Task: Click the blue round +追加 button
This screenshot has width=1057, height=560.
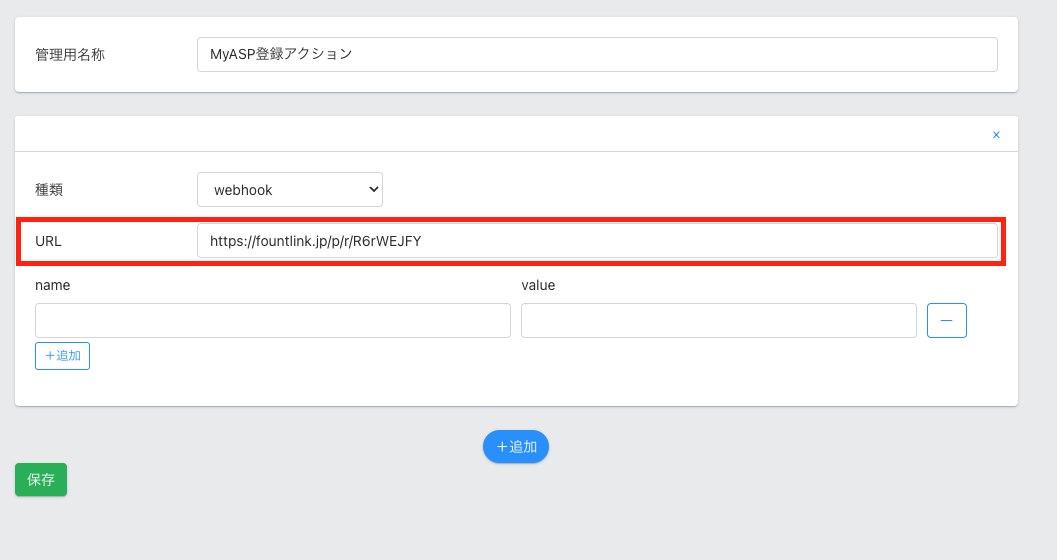Action: pos(515,447)
